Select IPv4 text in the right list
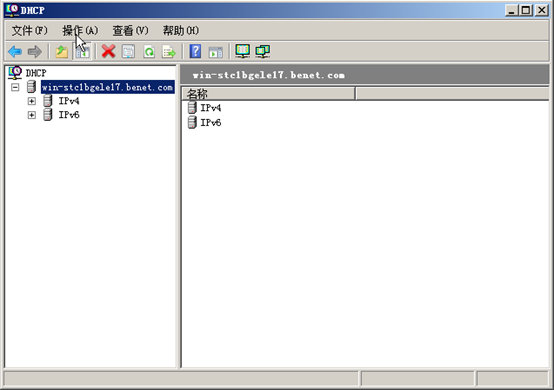 click(211, 108)
